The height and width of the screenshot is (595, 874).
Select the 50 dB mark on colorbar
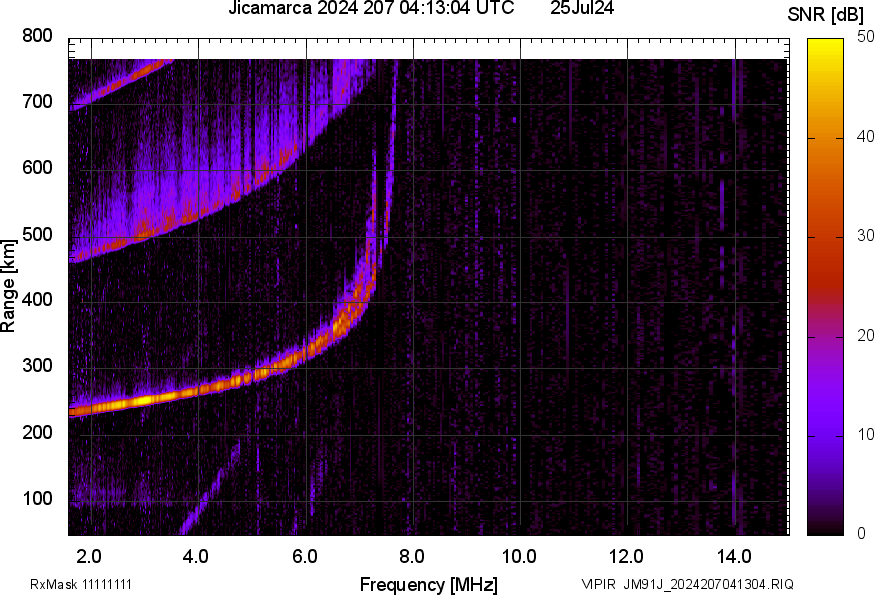862,38
